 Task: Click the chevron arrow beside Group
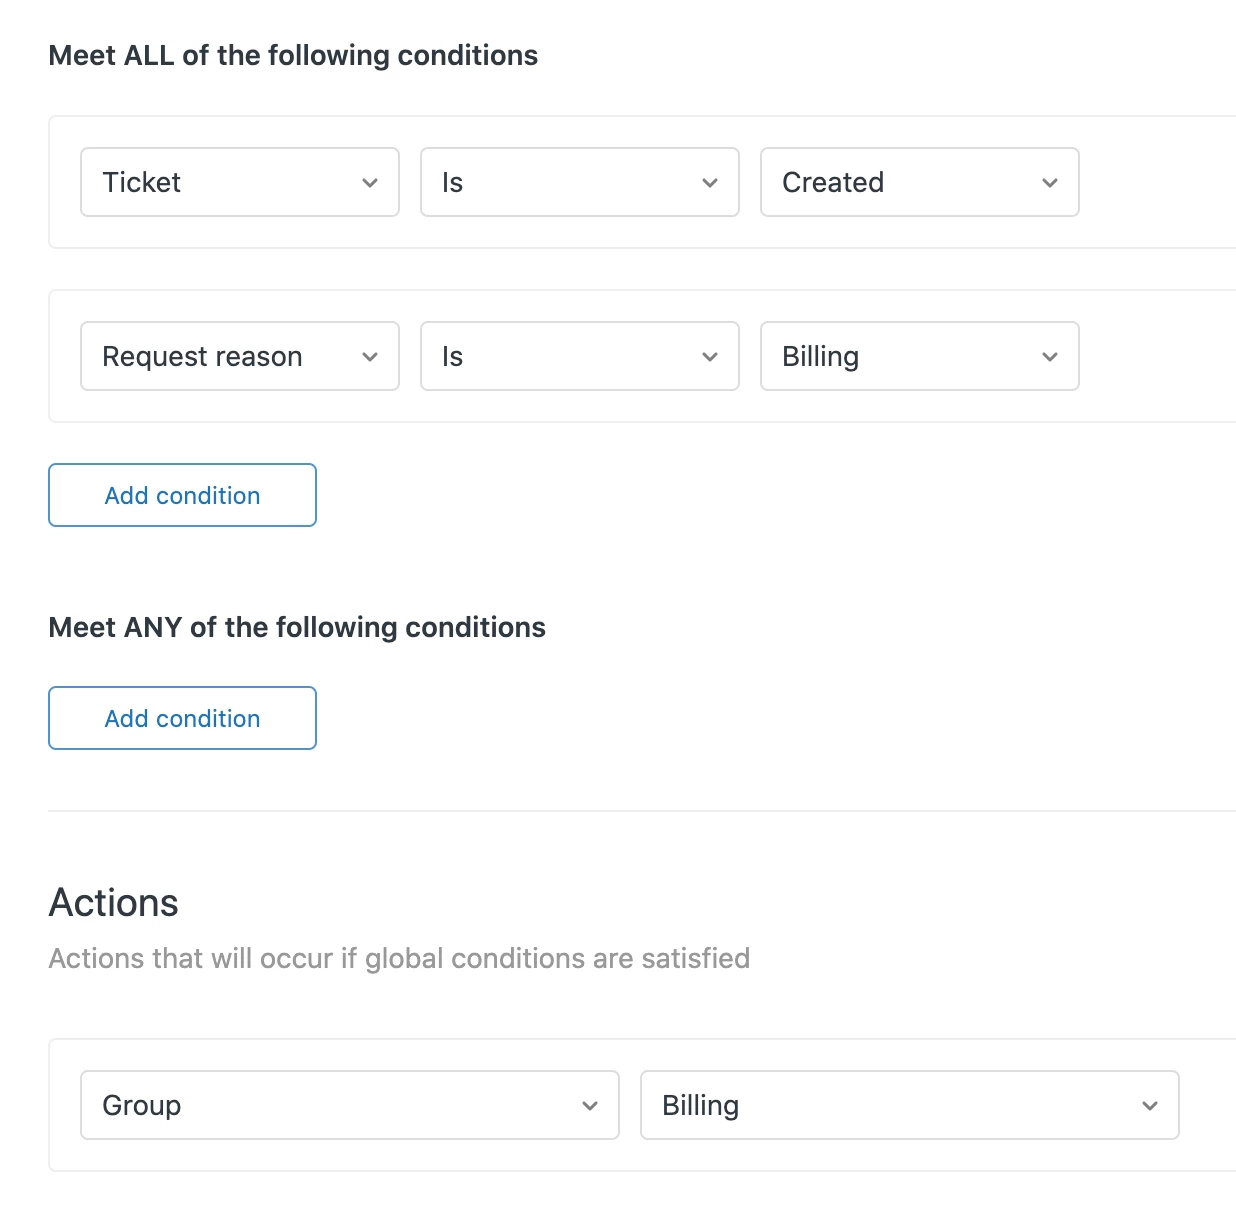590,1106
